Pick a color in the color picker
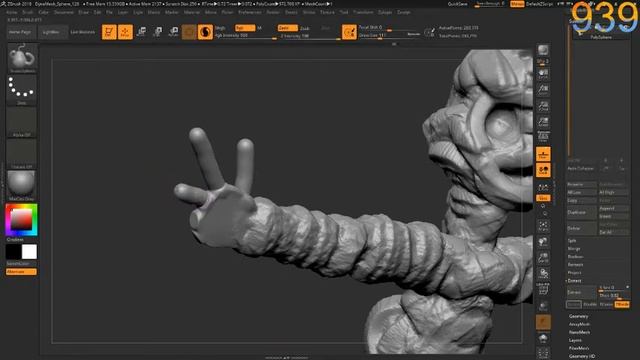Screen dimensions: 640x360 [21, 220]
